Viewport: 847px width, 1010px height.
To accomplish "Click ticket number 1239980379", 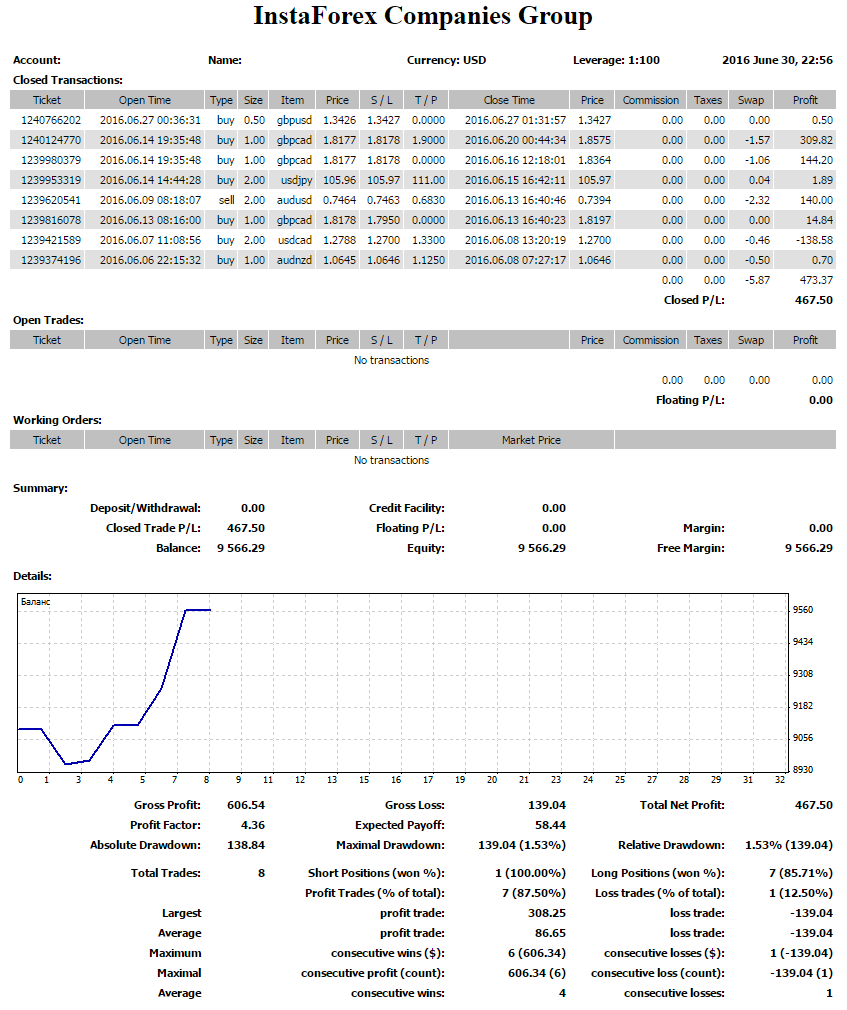I will point(51,160).
